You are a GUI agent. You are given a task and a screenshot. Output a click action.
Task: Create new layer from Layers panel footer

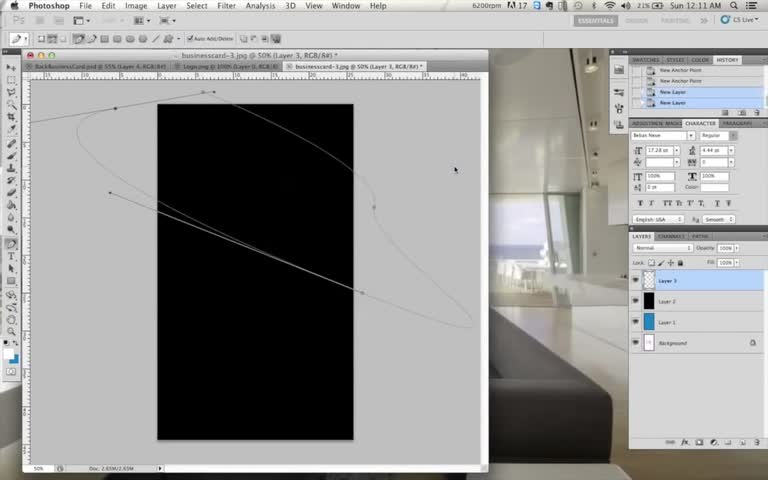coord(743,442)
